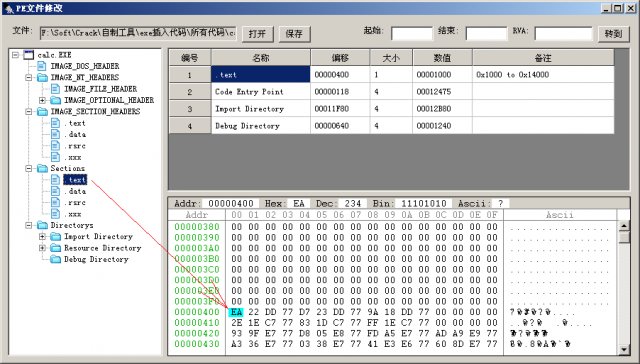Collapse the calc.EXE root node
The image size is (640, 364).
click(16, 55)
